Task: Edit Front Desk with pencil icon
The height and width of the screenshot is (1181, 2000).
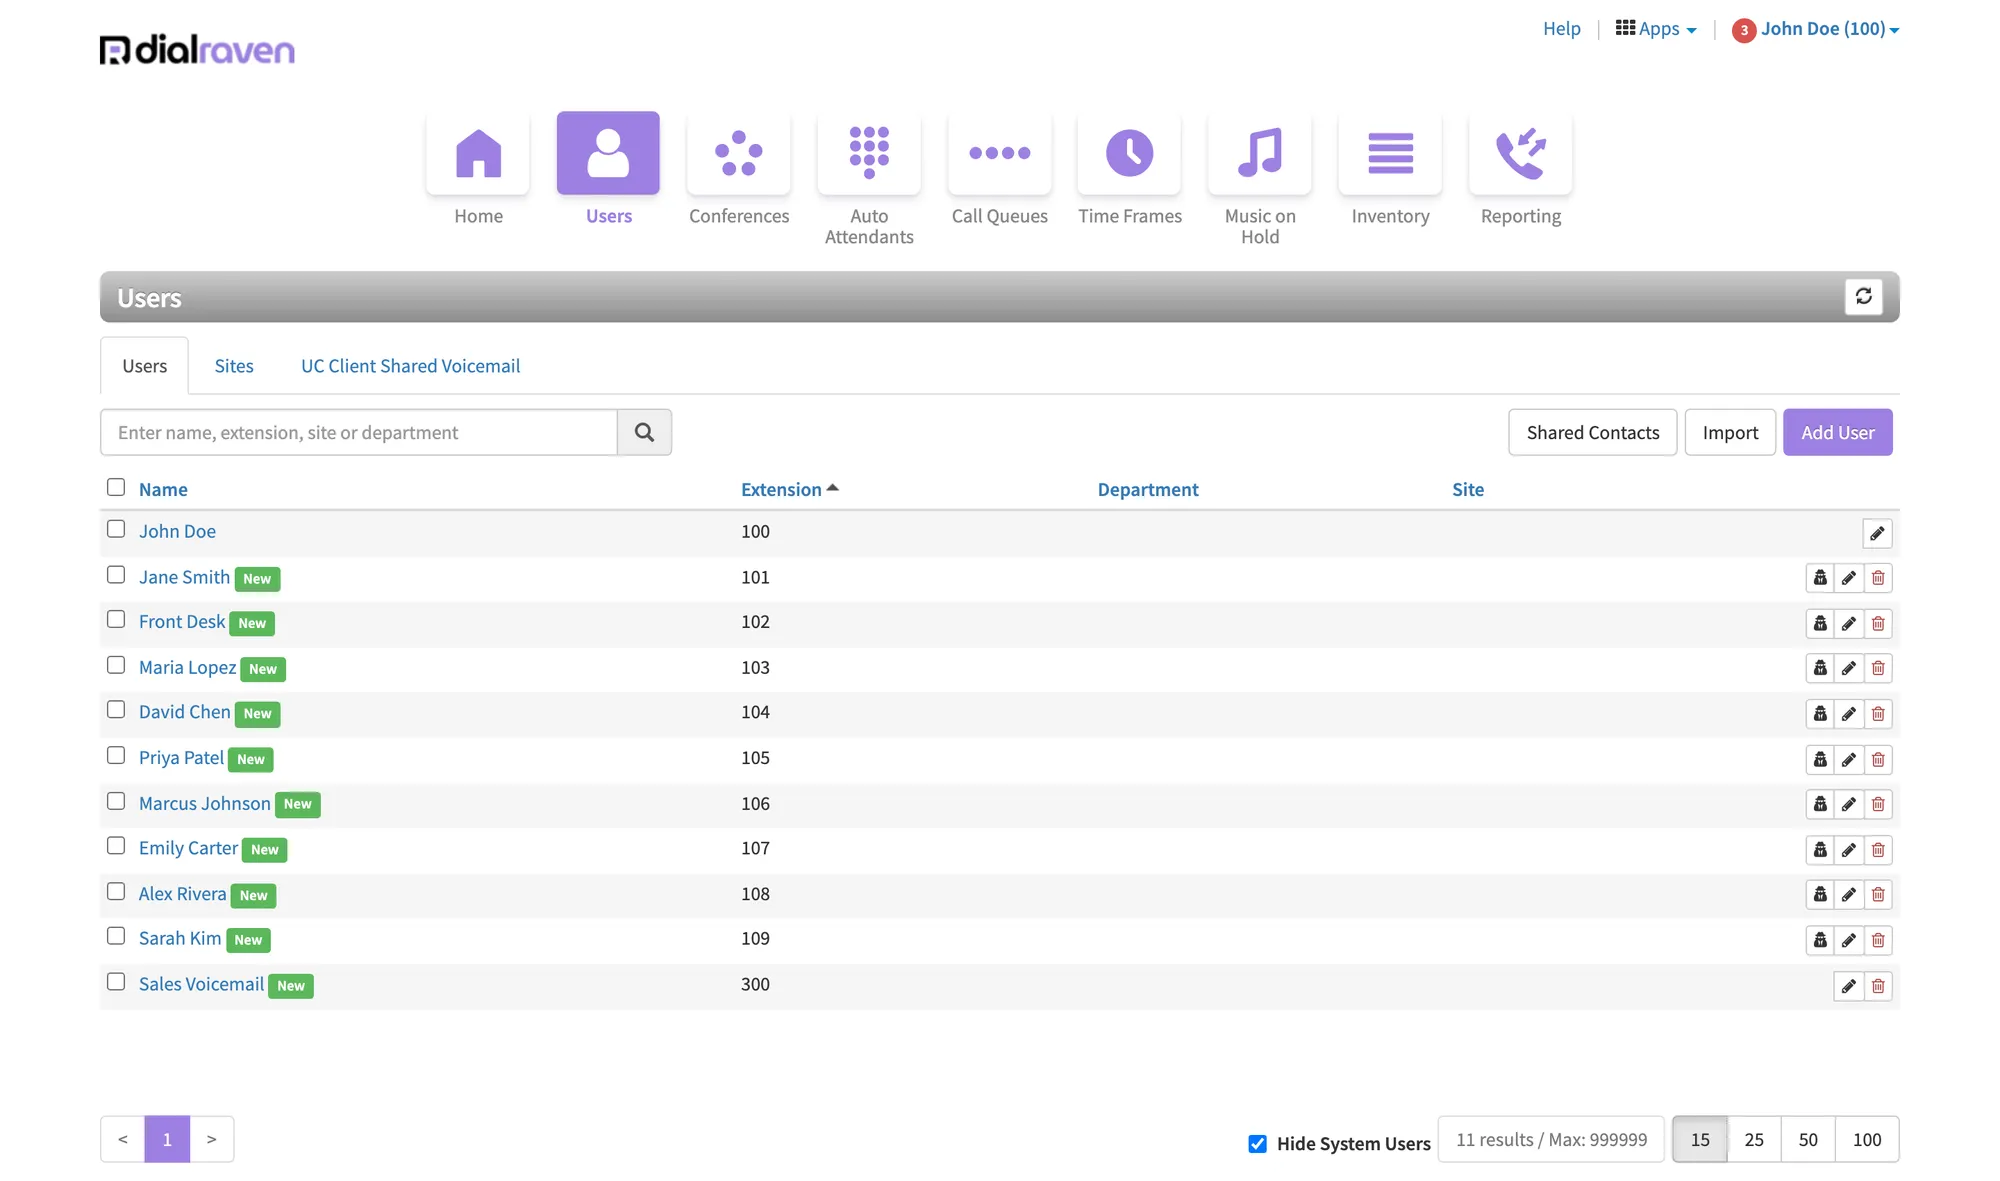Action: (x=1849, y=623)
